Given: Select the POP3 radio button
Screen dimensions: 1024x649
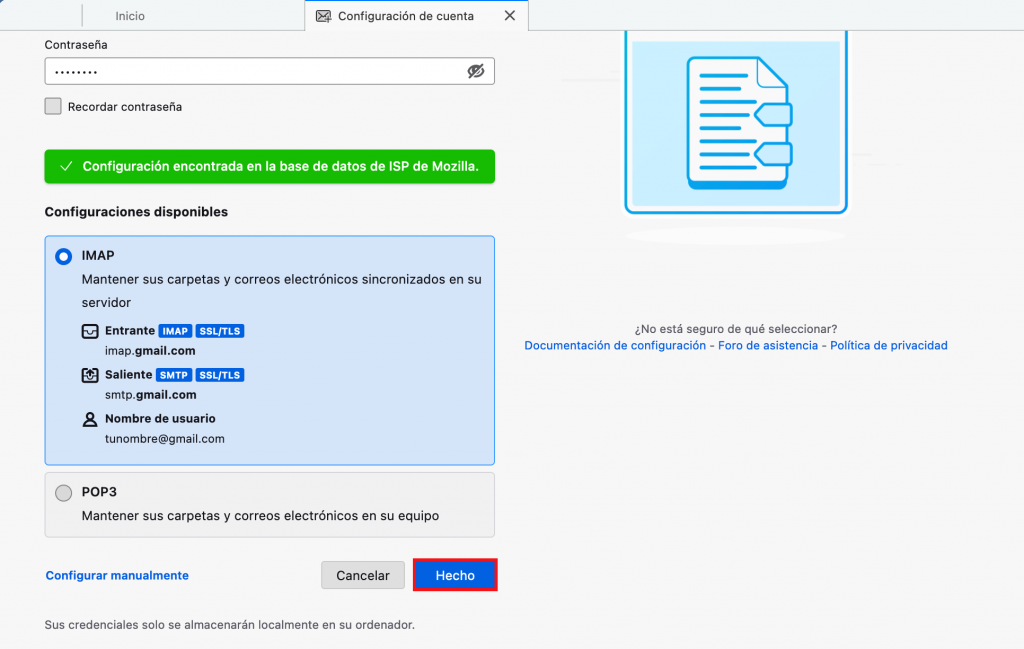Looking at the screenshot, I should point(64,492).
